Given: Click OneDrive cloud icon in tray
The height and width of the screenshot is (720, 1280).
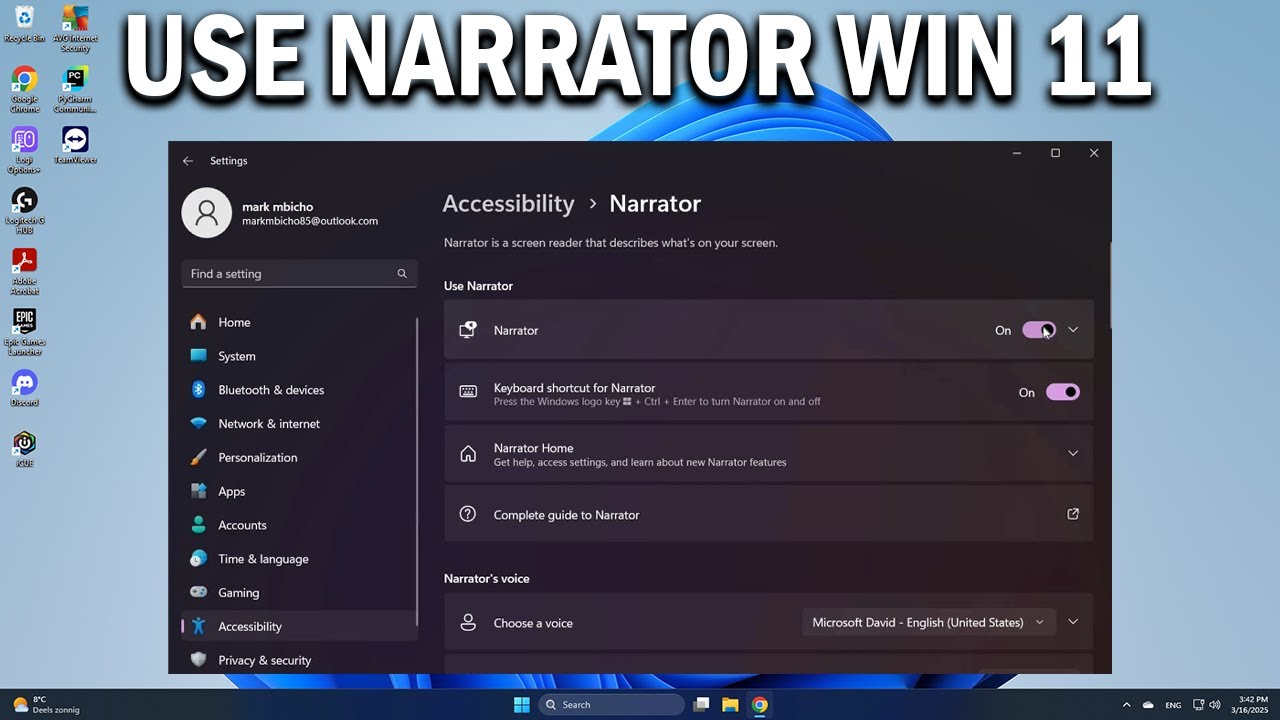Looking at the screenshot, I should 1148,705.
